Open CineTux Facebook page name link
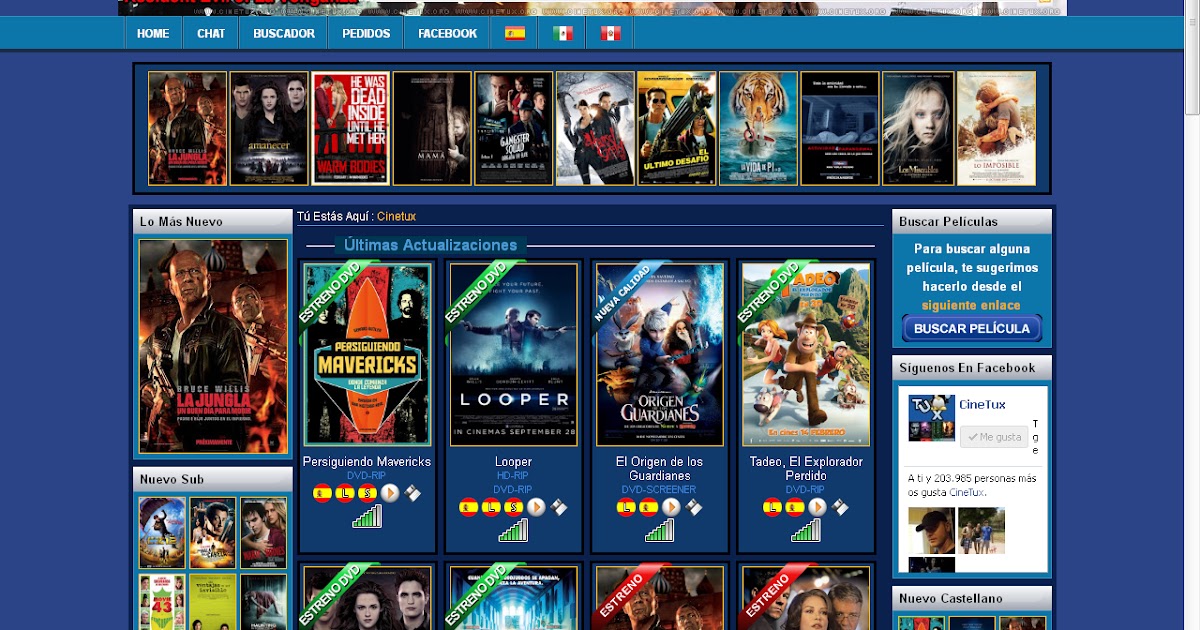Image resolution: width=1200 pixels, height=630 pixels. (982, 404)
